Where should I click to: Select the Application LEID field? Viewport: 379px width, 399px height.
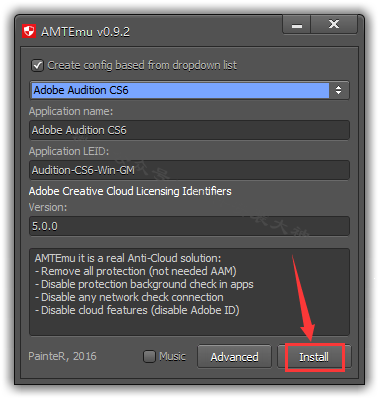[189, 170]
